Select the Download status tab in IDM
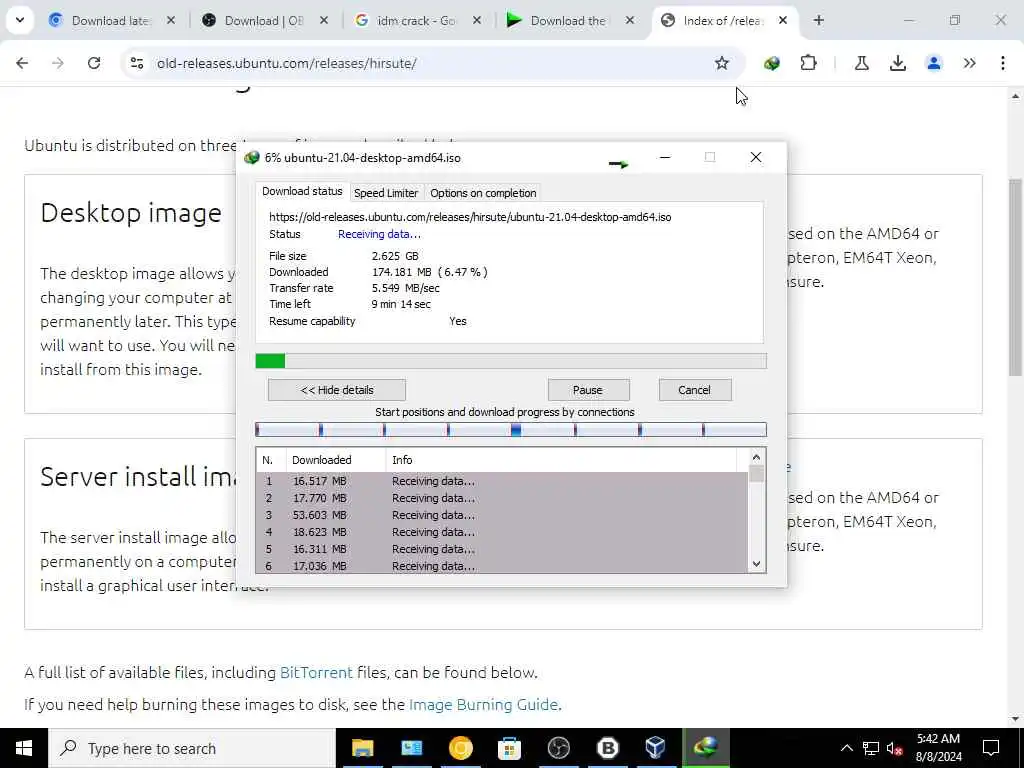The width and height of the screenshot is (1024, 768). click(x=302, y=191)
